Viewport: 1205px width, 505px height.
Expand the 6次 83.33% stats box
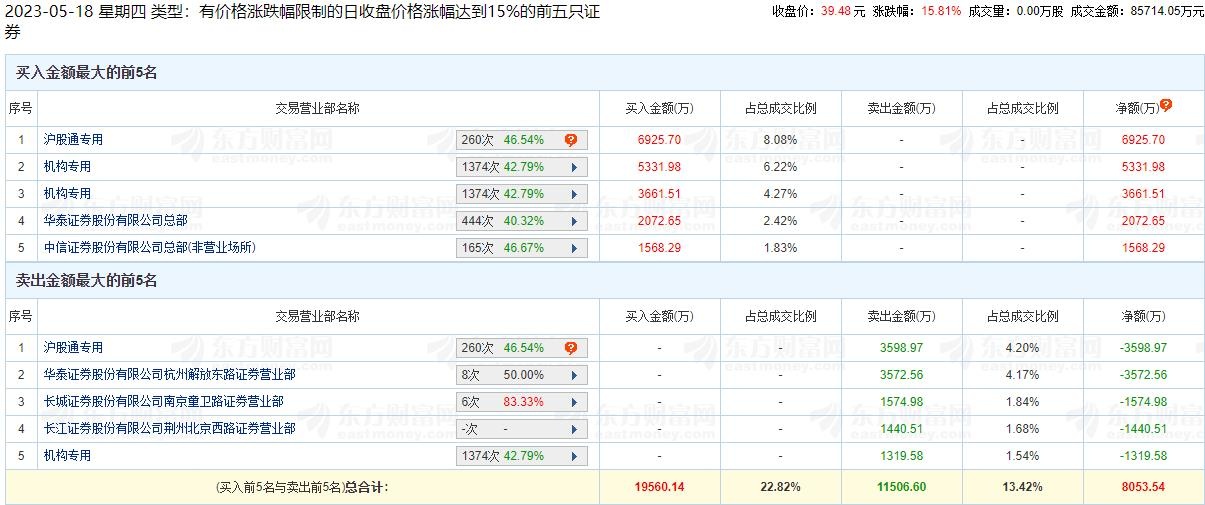click(521, 402)
